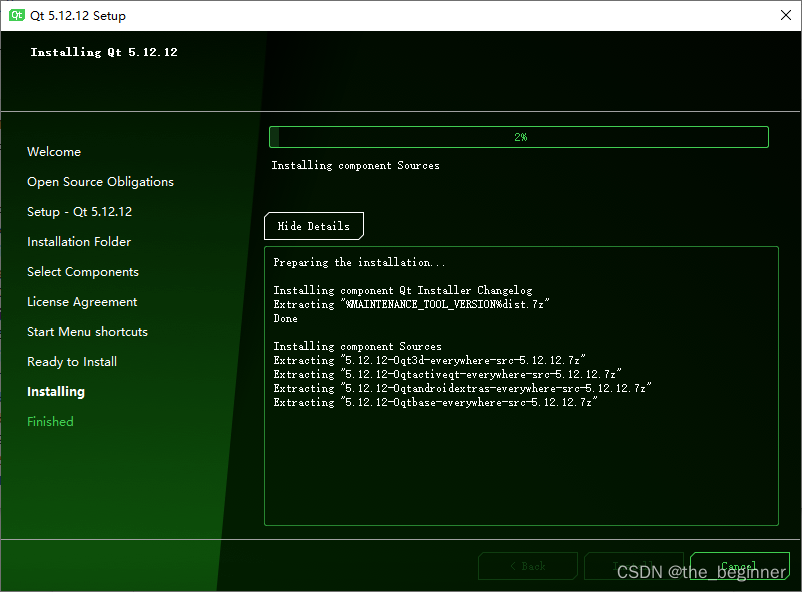Screen dimensions: 802x592
Task: Click the 'Done' log line
Action: pyautogui.click(x=285, y=318)
